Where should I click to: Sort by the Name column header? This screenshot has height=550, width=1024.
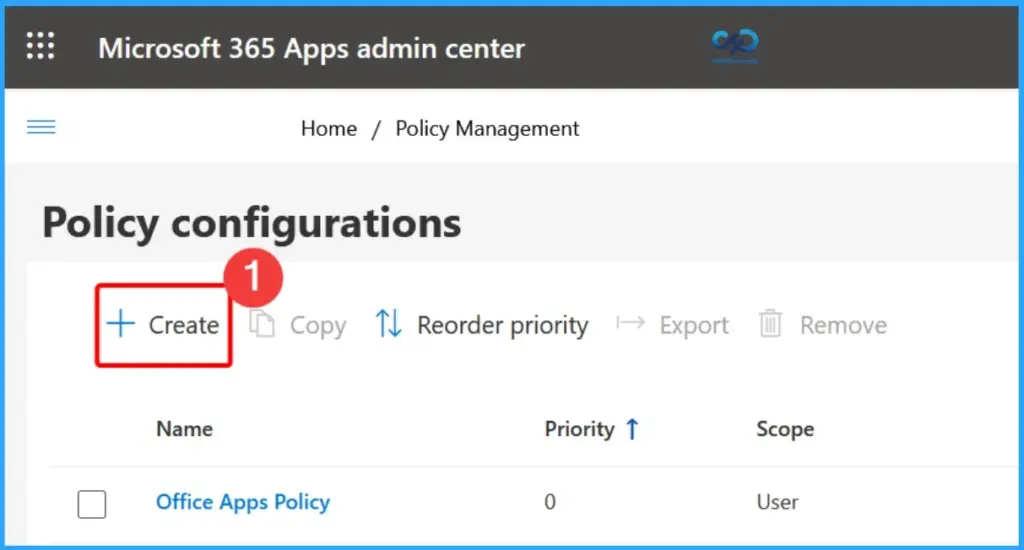tap(184, 429)
